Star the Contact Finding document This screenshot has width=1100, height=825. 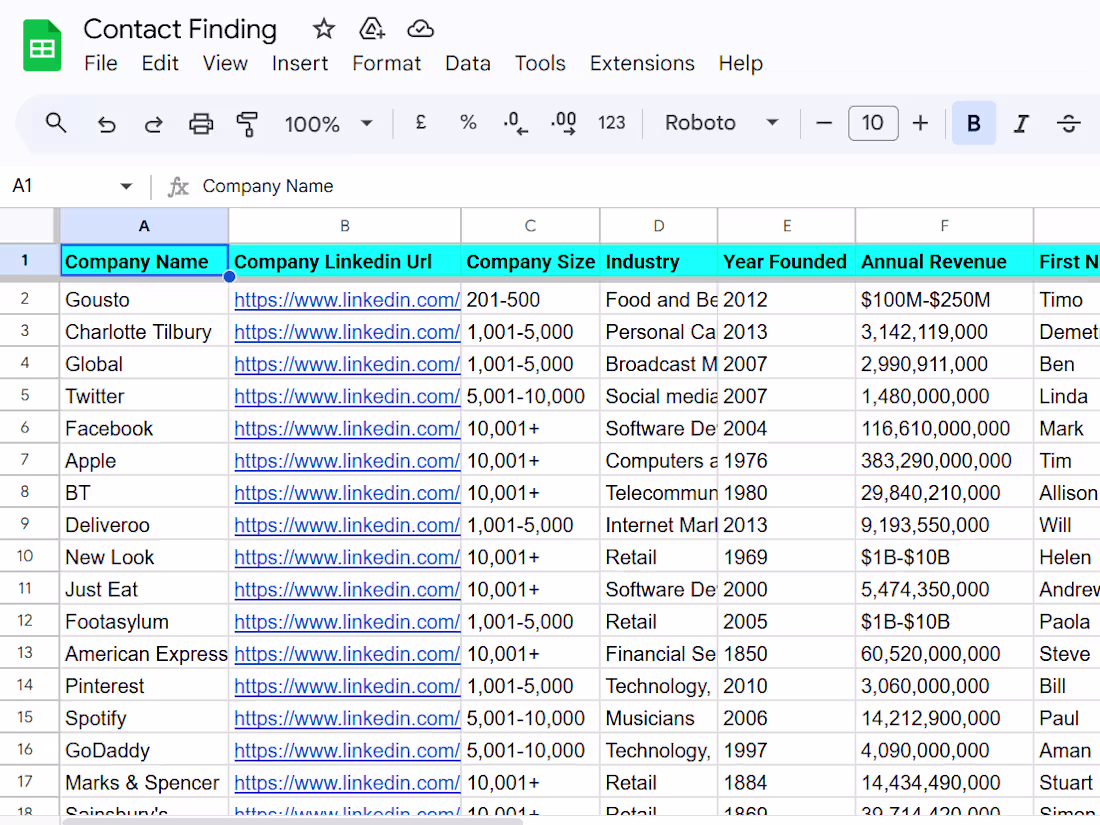click(x=323, y=29)
